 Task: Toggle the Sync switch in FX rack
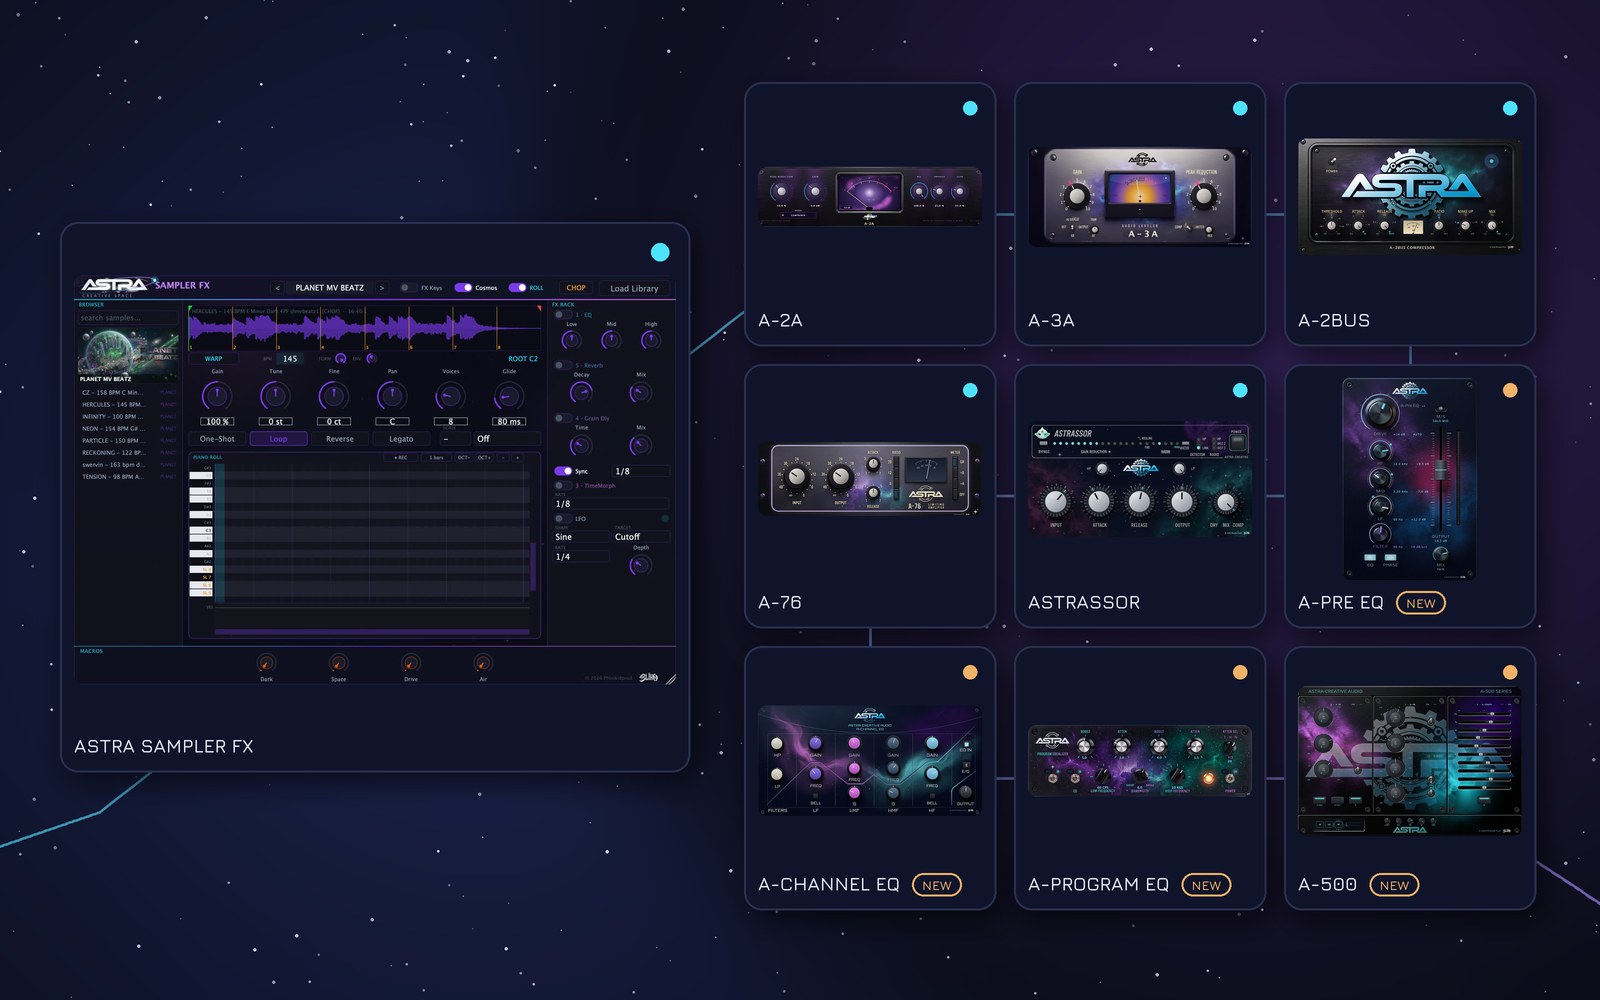coord(563,471)
